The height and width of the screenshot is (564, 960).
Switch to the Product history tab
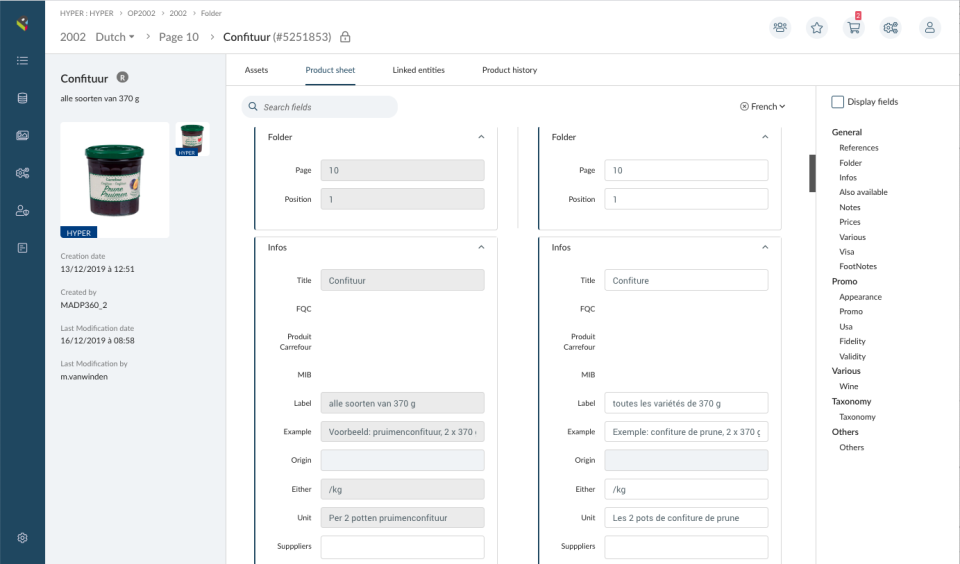(509, 70)
